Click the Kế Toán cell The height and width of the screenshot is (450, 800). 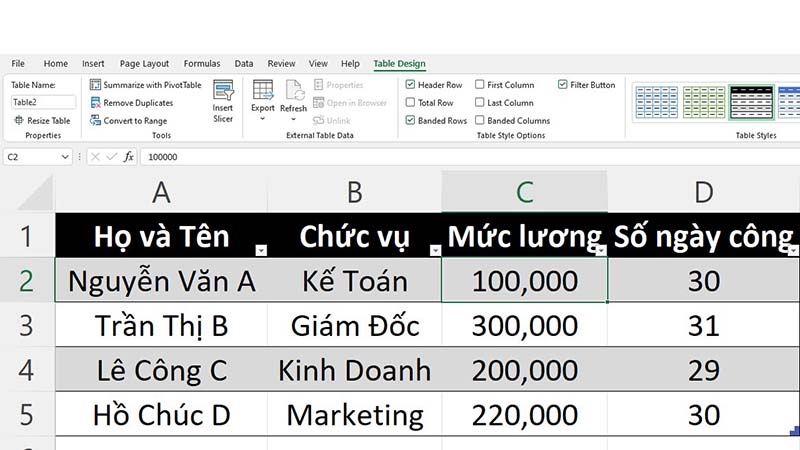pos(355,281)
